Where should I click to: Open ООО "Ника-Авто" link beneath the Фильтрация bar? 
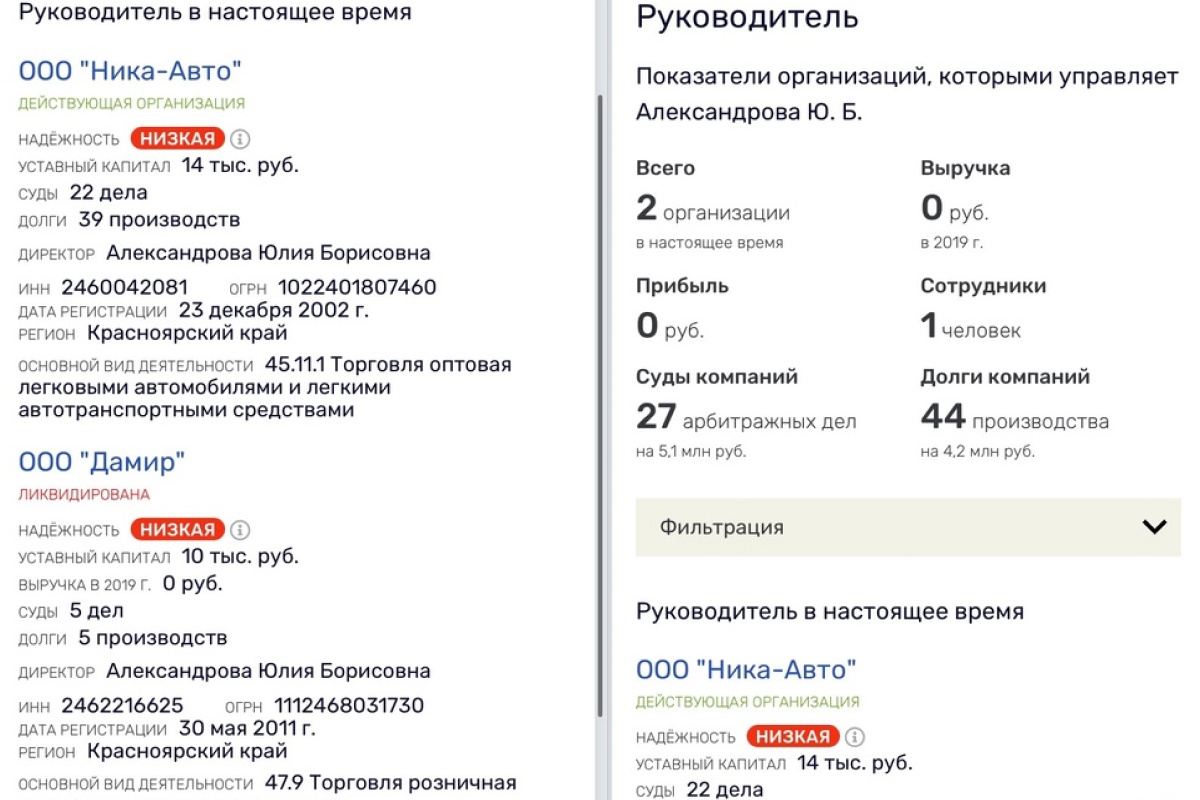pos(746,669)
